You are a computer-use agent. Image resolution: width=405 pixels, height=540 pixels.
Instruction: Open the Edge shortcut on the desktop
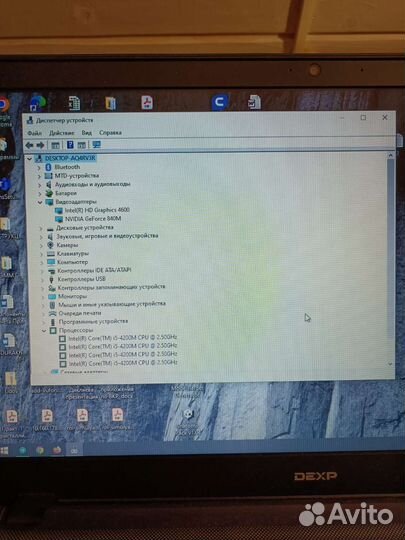click(38, 103)
